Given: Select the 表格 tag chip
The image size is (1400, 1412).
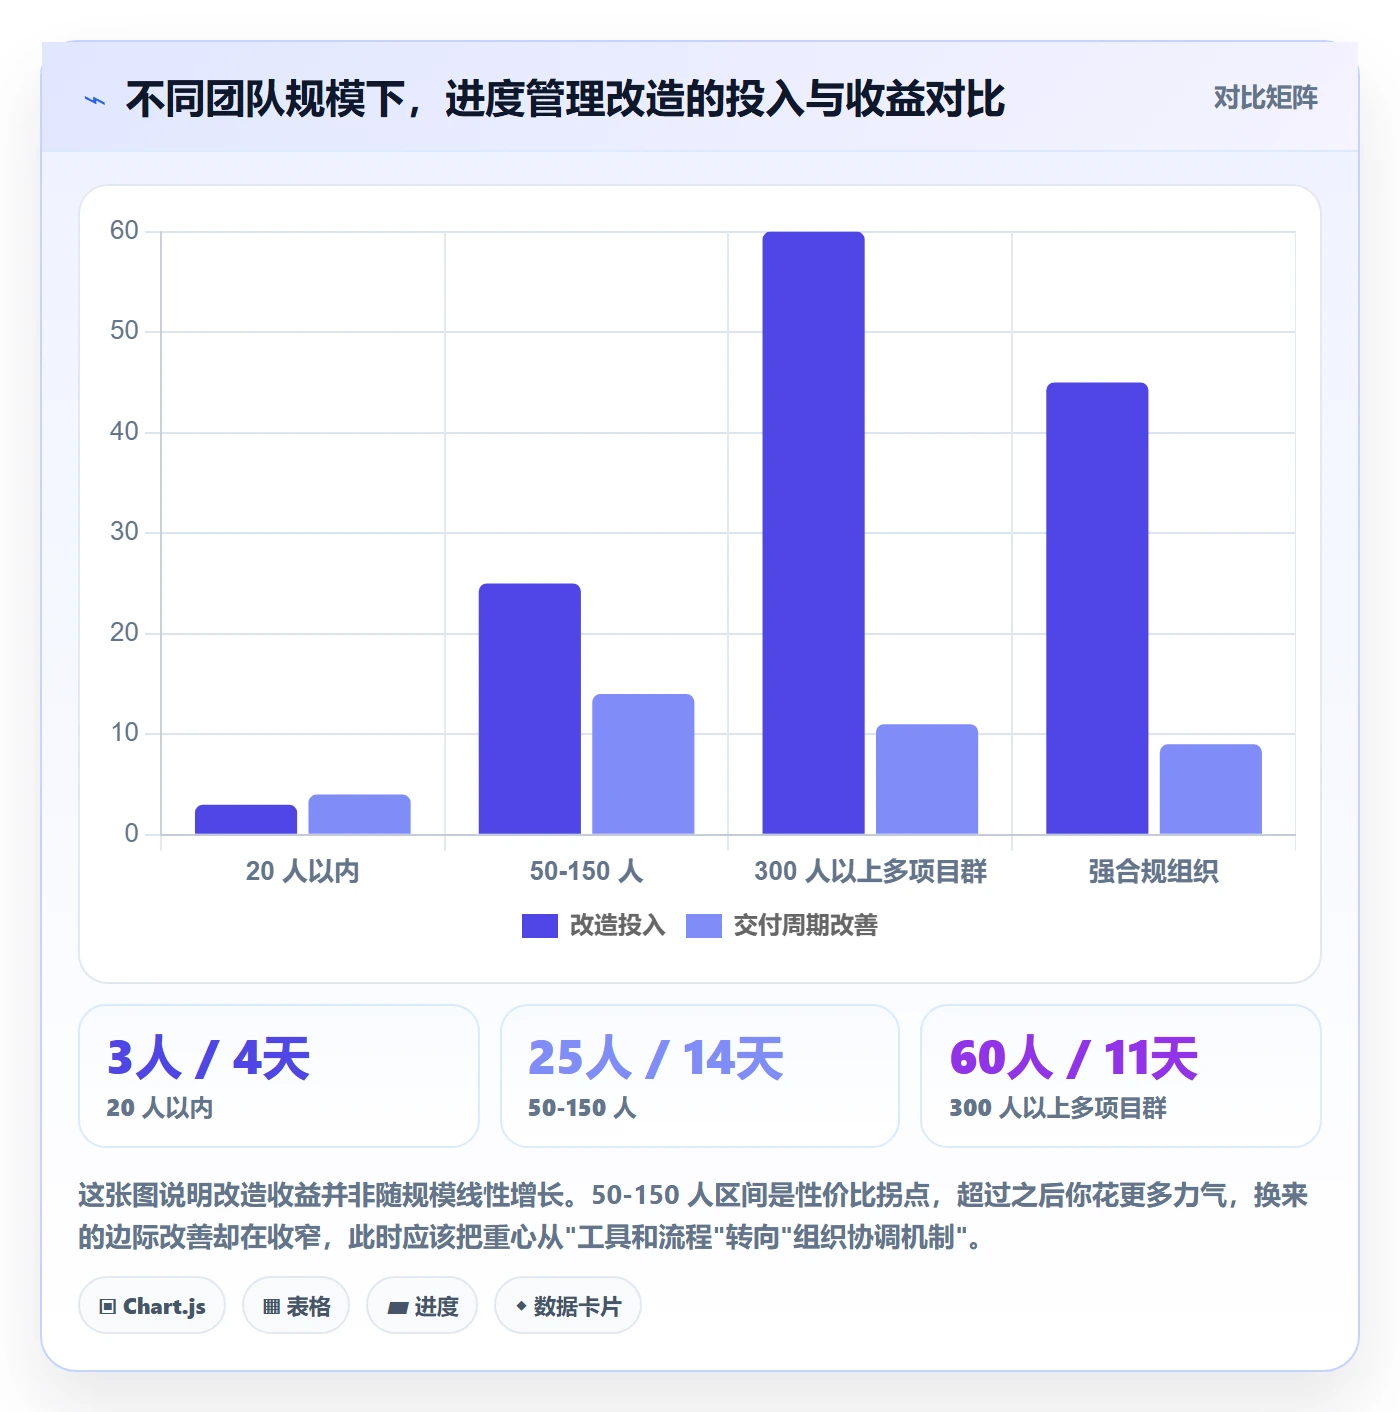Looking at the screenshot, I should click(x=296, y=1305).
